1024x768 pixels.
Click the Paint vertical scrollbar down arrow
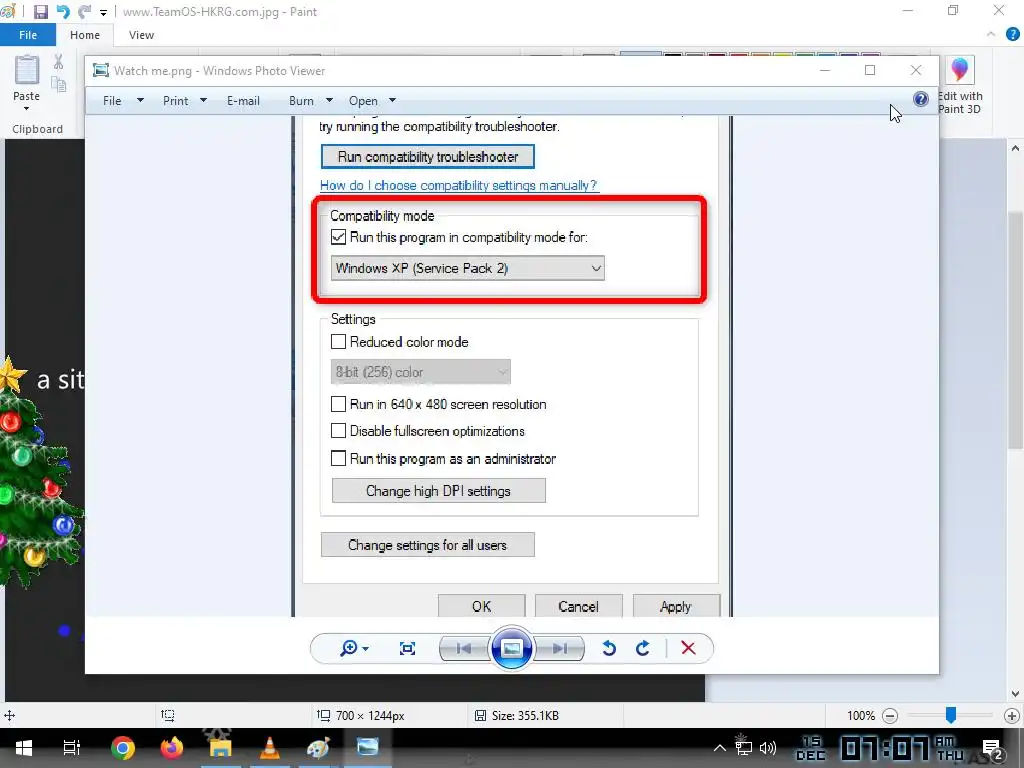(x=1015, y=694)
